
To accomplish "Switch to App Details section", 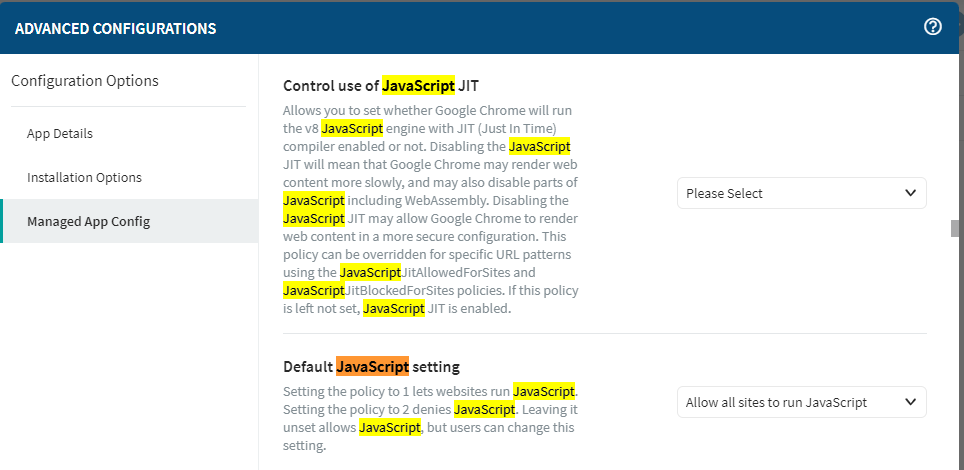I will [x=60, y=133].
